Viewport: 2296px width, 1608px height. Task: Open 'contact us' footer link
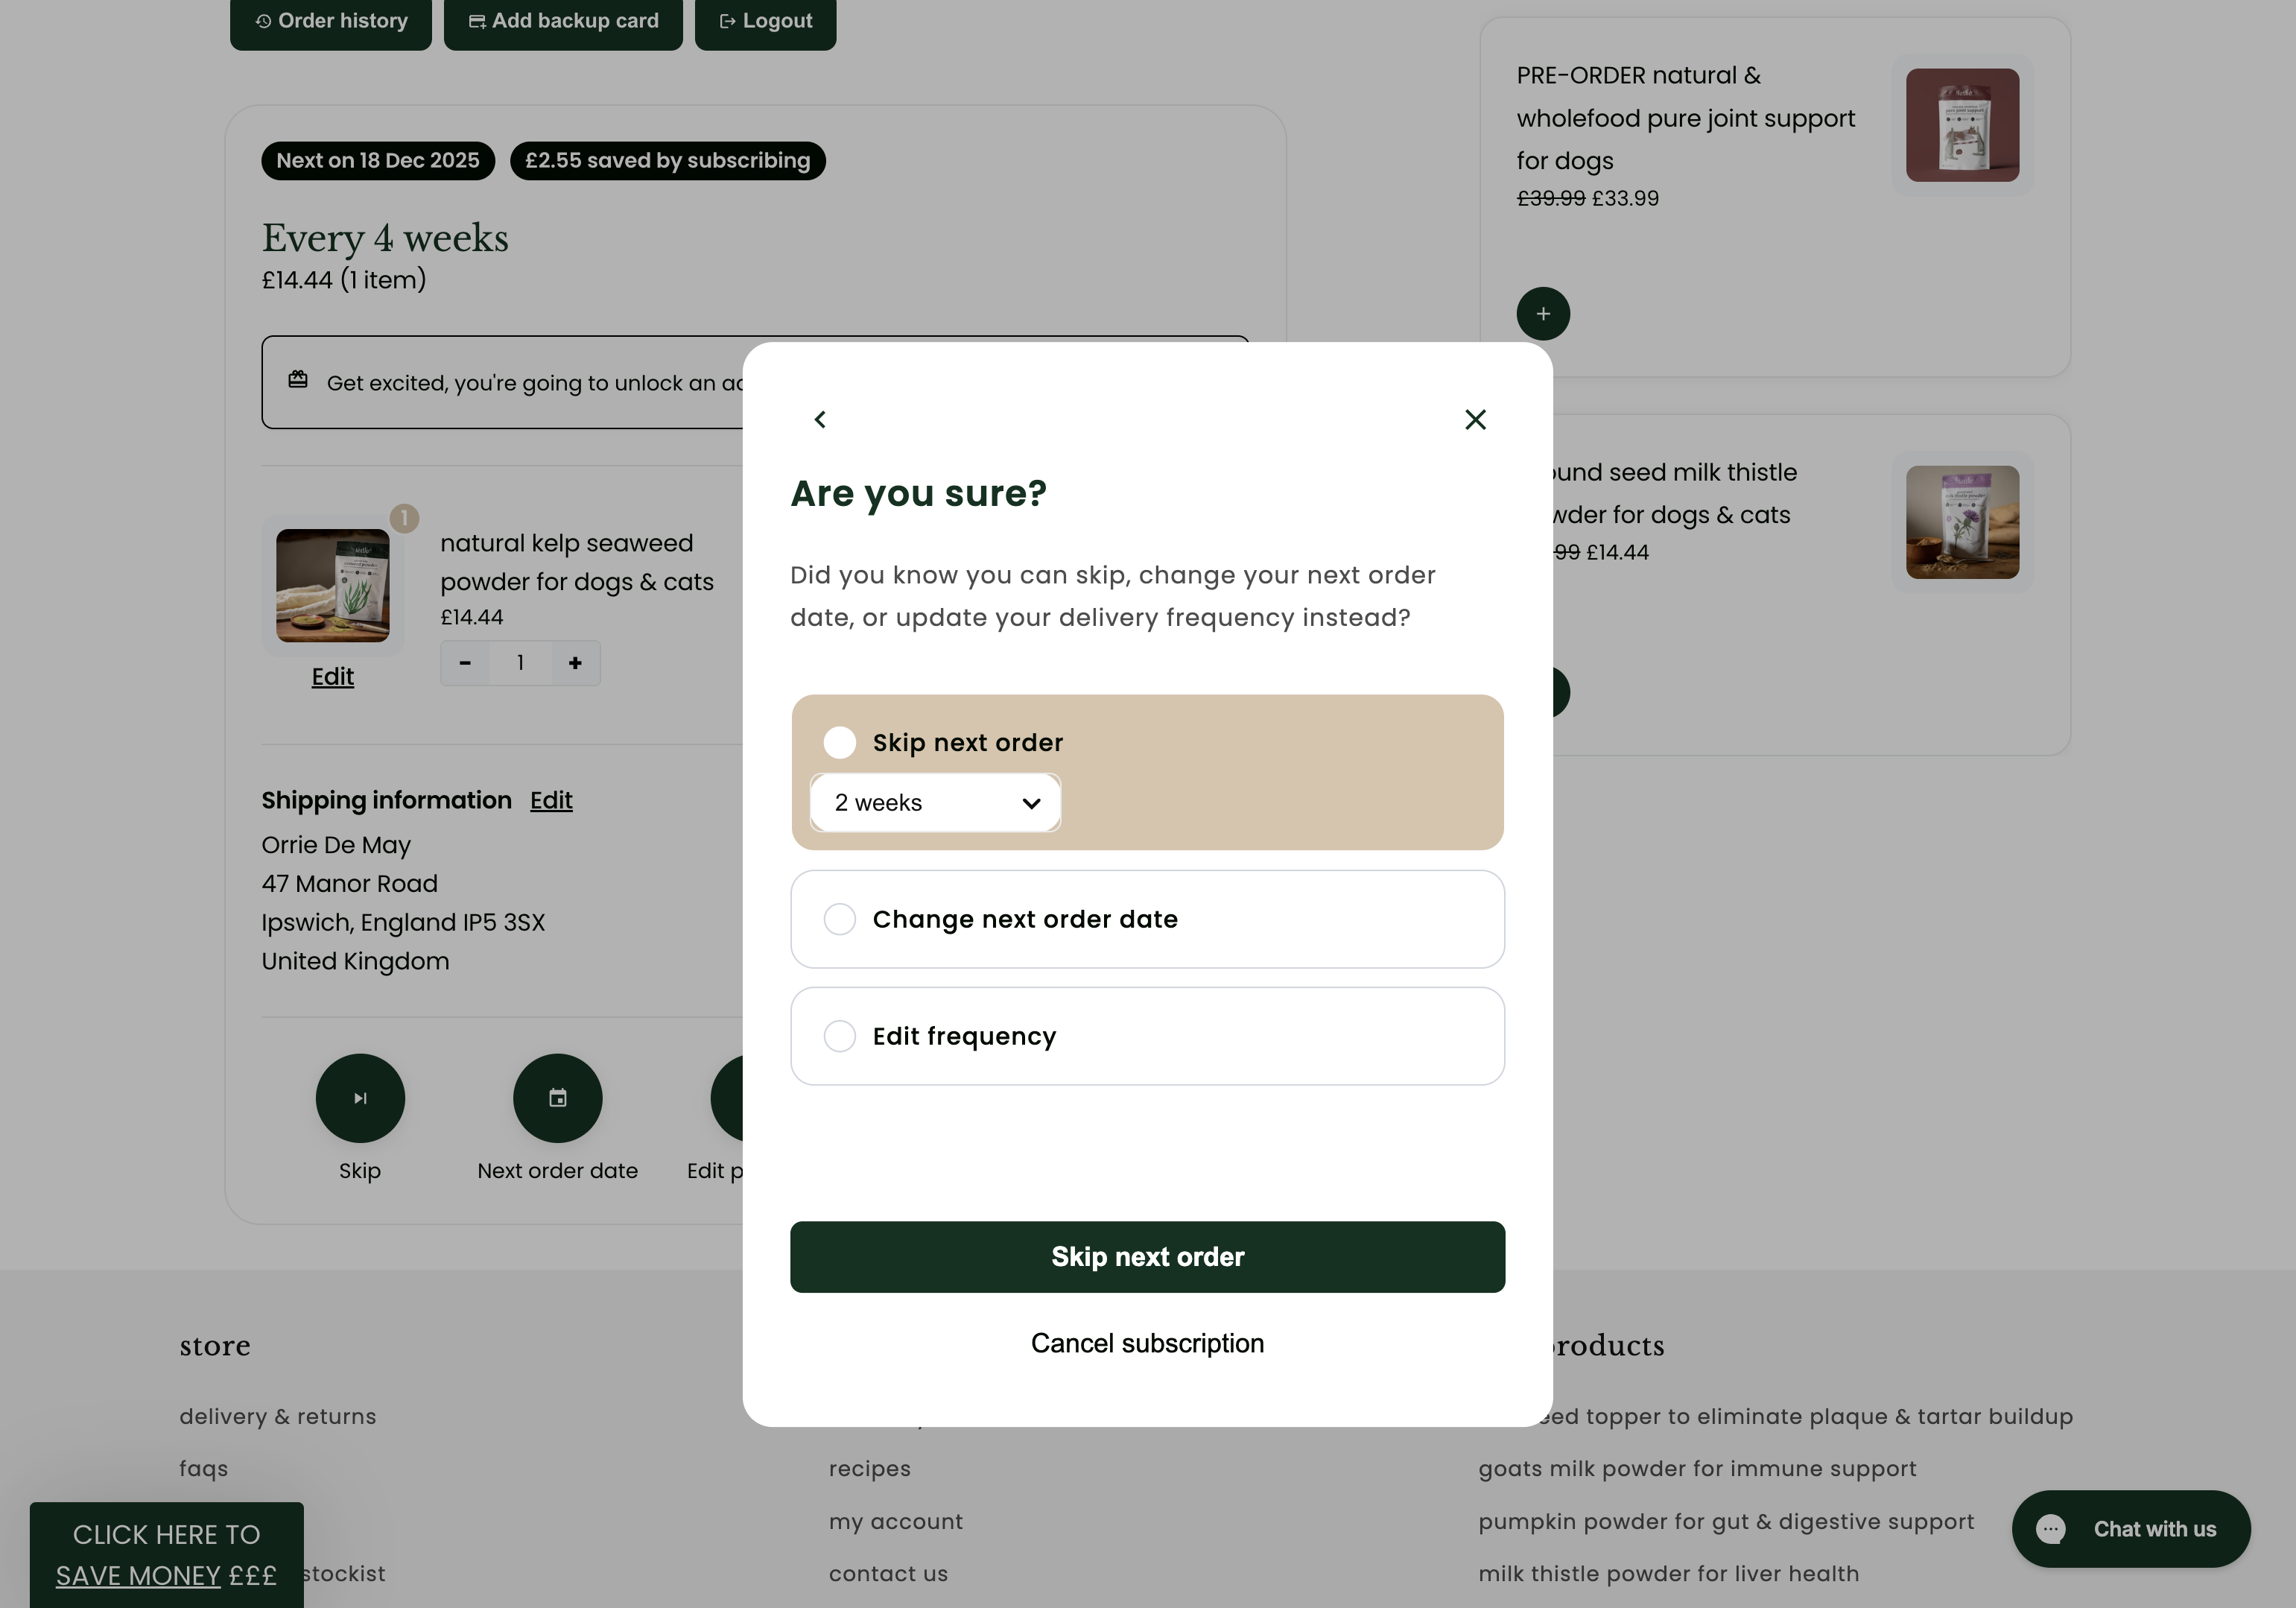coord(888,1574)
